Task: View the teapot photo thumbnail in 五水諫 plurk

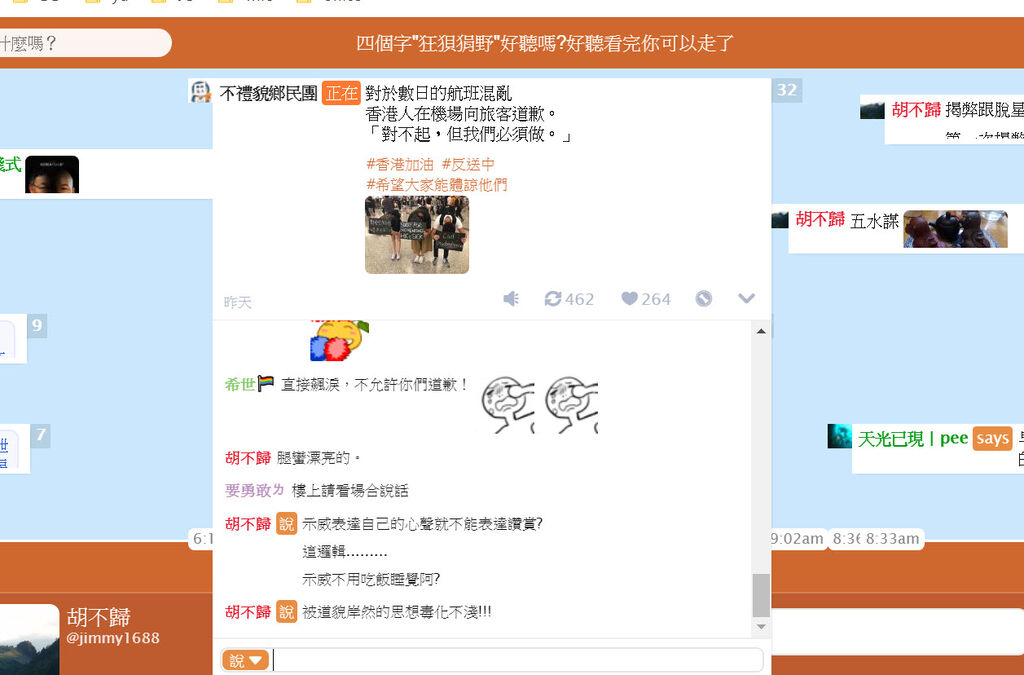Action: tap(955, 228)
